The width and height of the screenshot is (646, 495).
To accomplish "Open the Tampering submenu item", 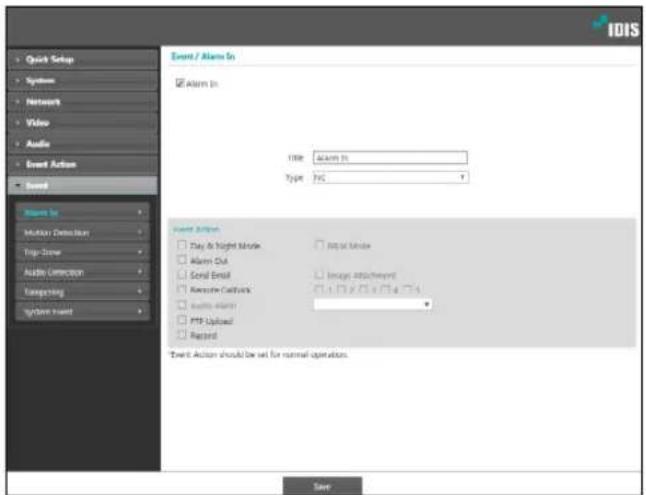I will pyautogui.click(x=82, y=292).
